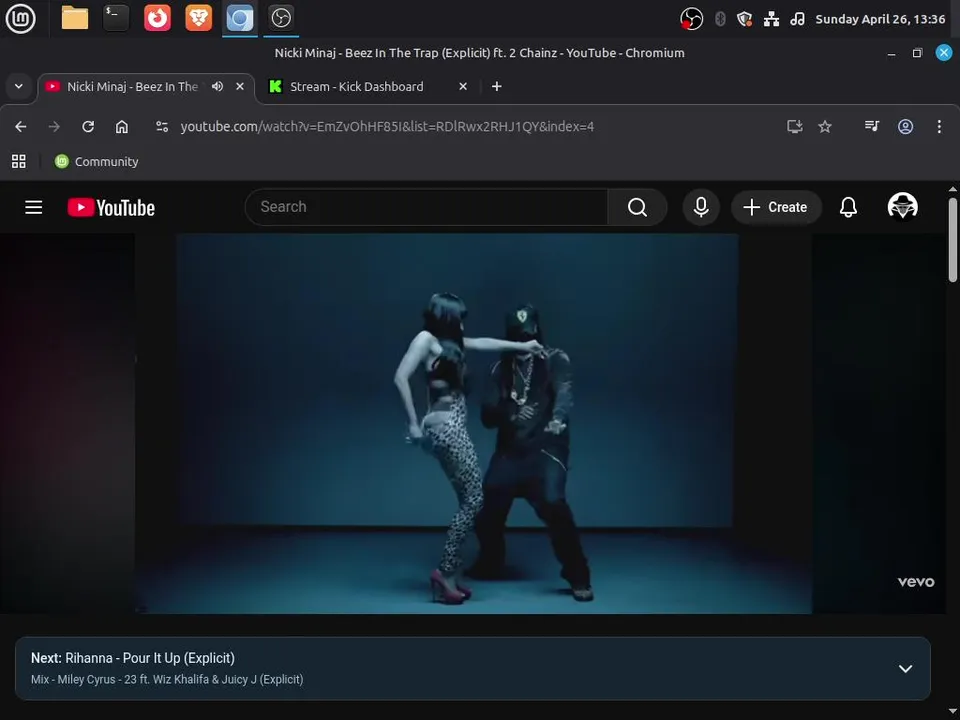Click the page vertical scrollbar thumb
Viewport: 960px width, 720px height.
tap(953, 239)
